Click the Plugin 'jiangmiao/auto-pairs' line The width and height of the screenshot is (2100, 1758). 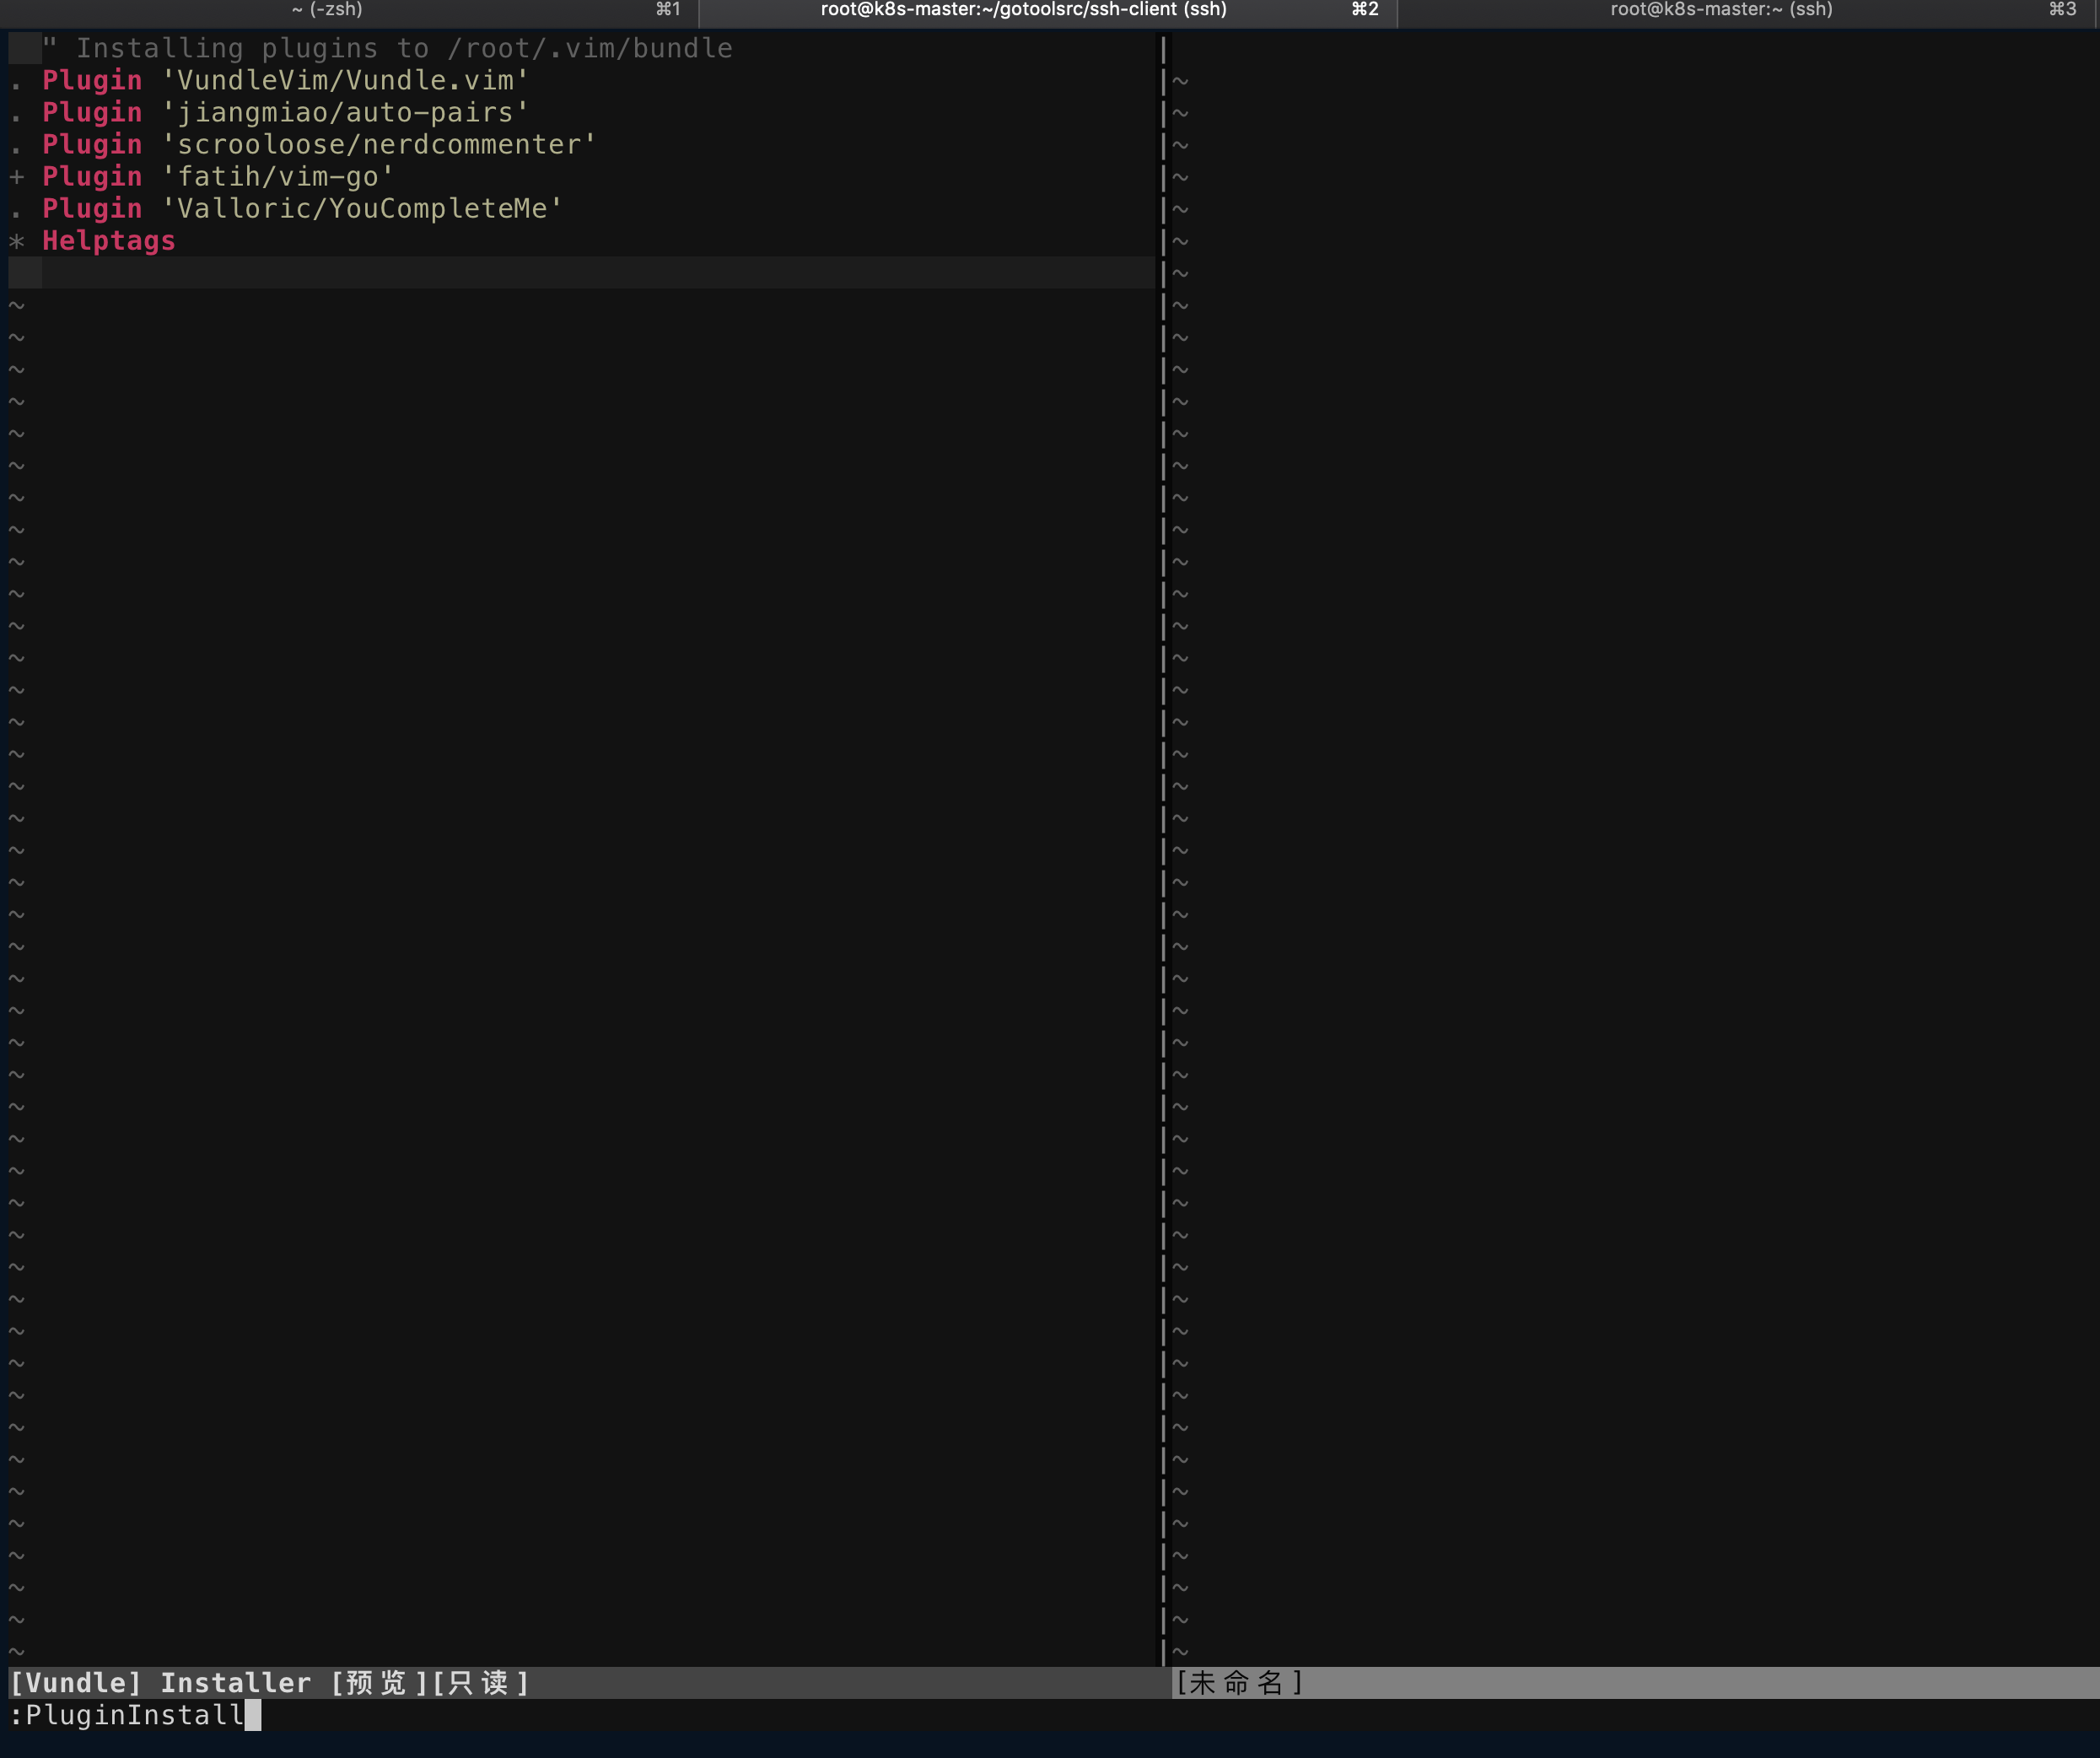(285, 112)
